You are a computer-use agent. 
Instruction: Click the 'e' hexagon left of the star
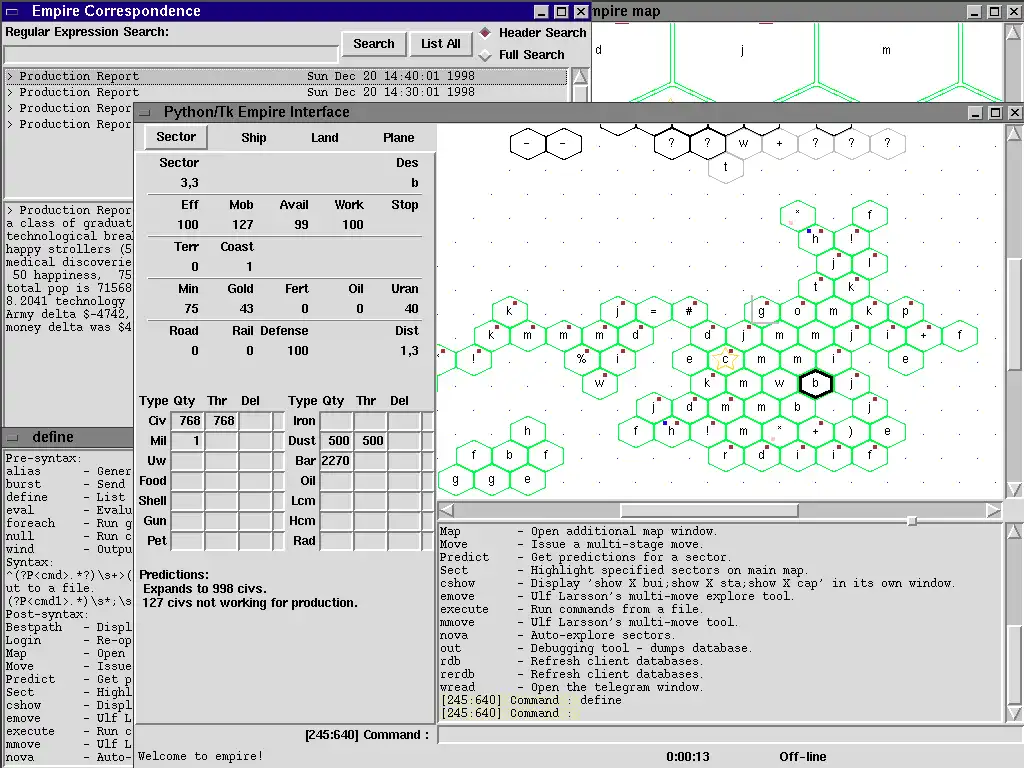click(x=689, y=359)
